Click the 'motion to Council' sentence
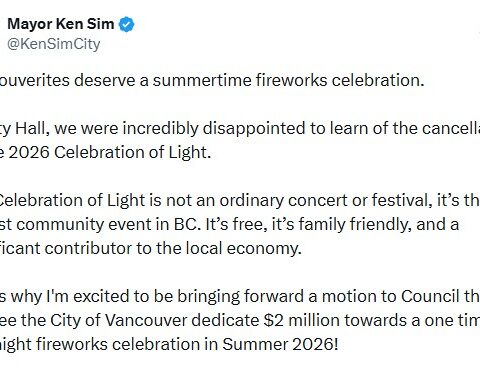 (x=240, y=296)
